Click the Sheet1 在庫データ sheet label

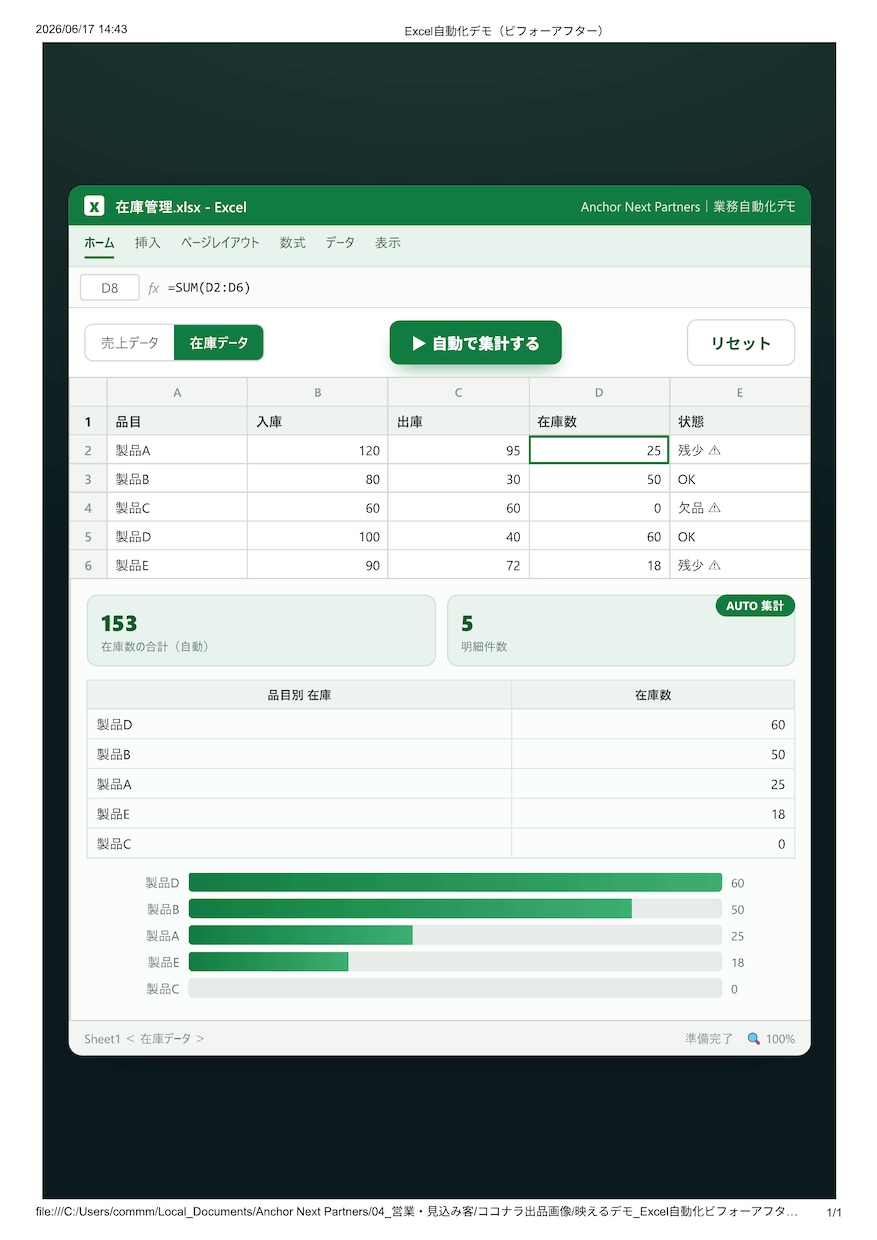(x=144, y=1039)
